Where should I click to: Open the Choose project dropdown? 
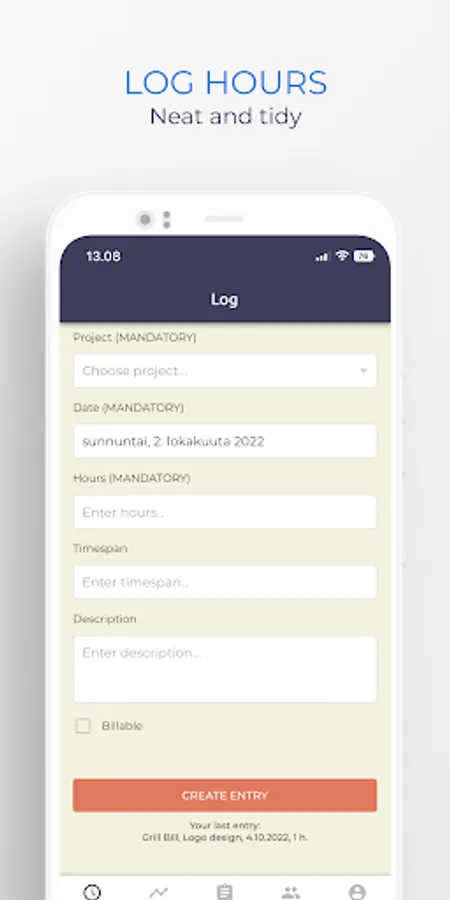coord(225,371)
